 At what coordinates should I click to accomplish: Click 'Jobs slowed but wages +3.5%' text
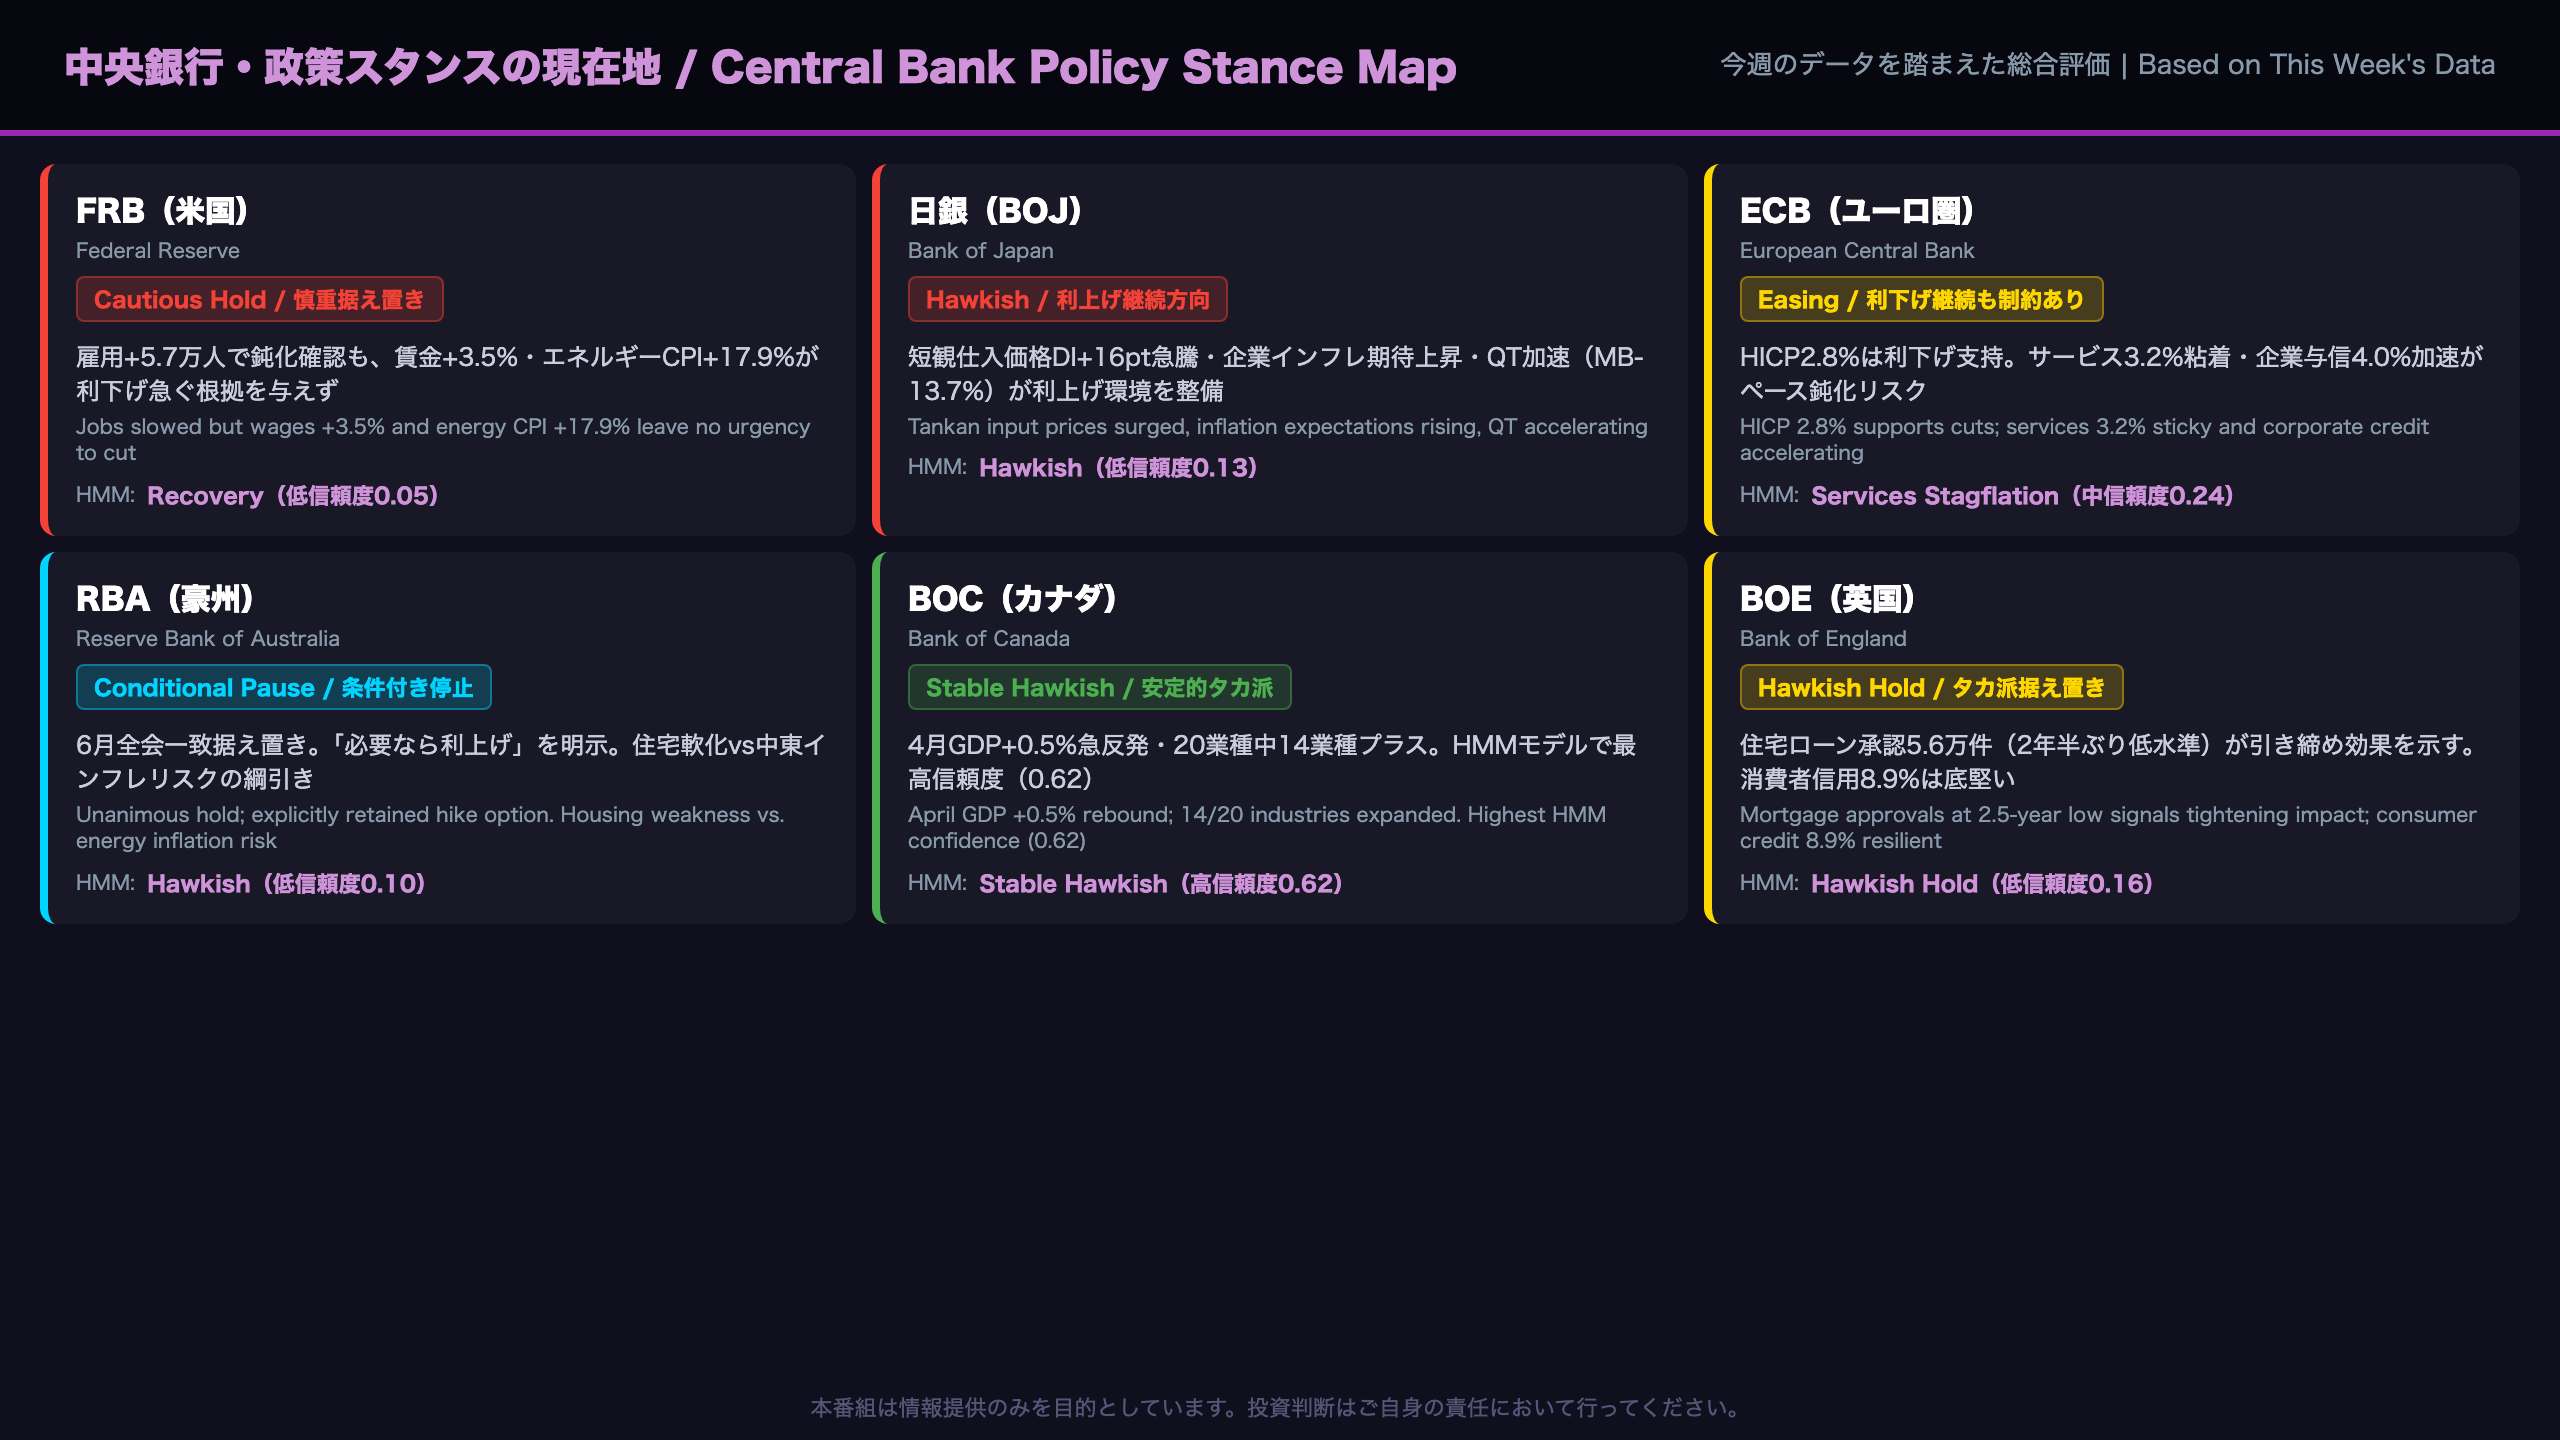443,439
